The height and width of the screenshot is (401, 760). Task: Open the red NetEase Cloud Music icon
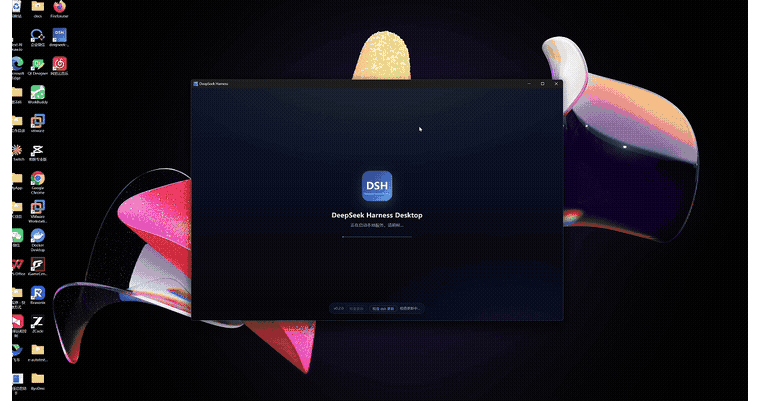(59, 66)
